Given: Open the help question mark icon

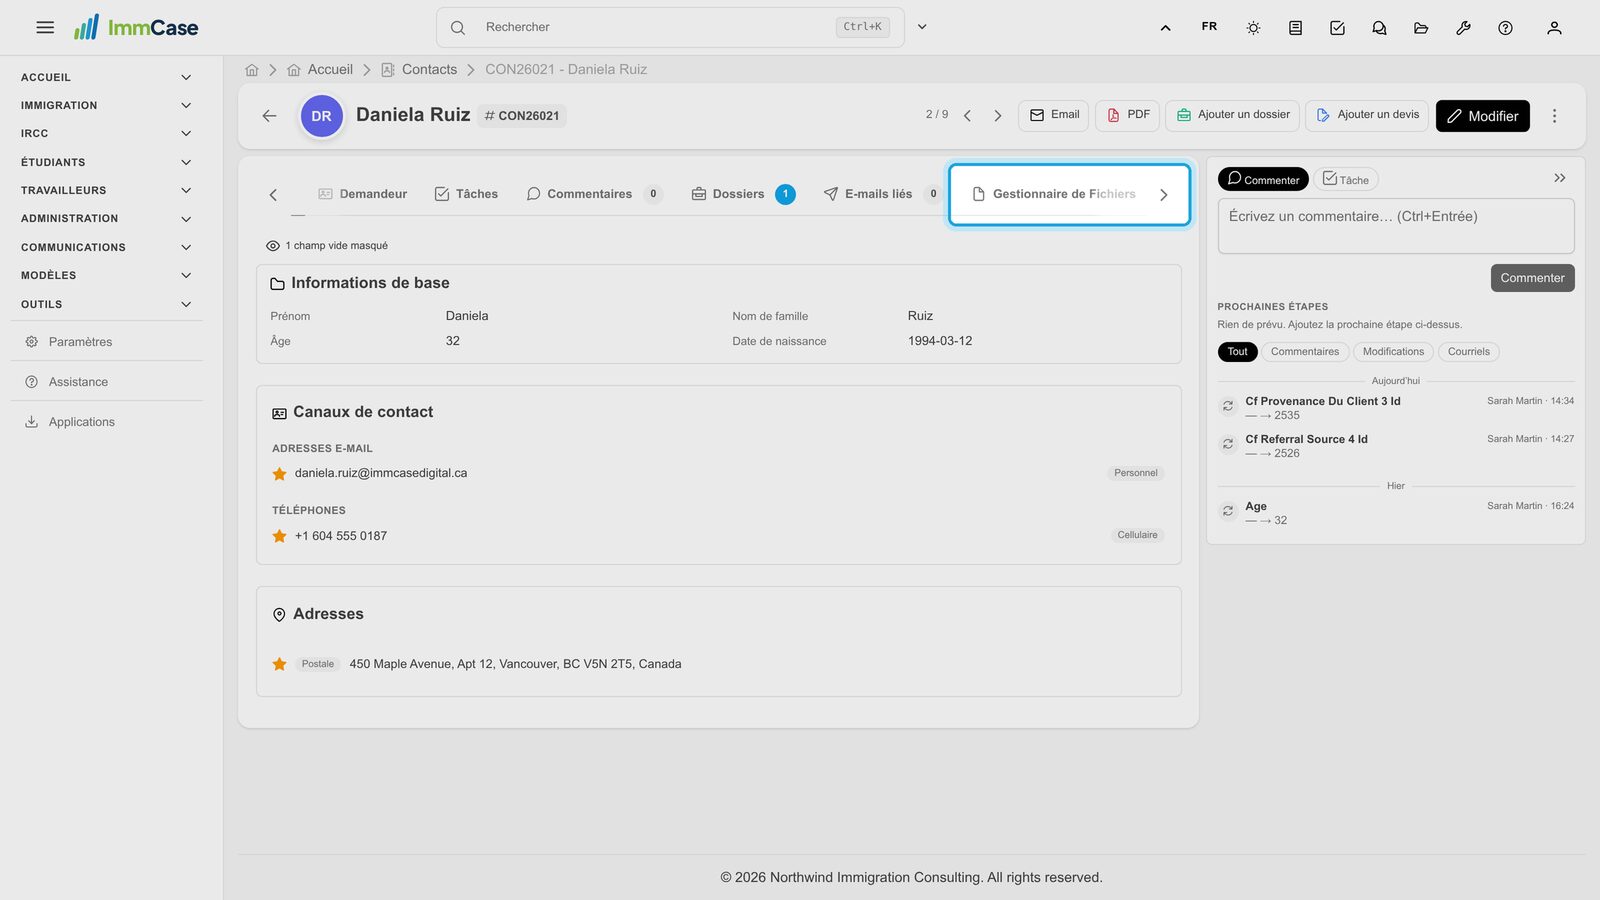Looking at the screenshot, I should coord(1505,28).
